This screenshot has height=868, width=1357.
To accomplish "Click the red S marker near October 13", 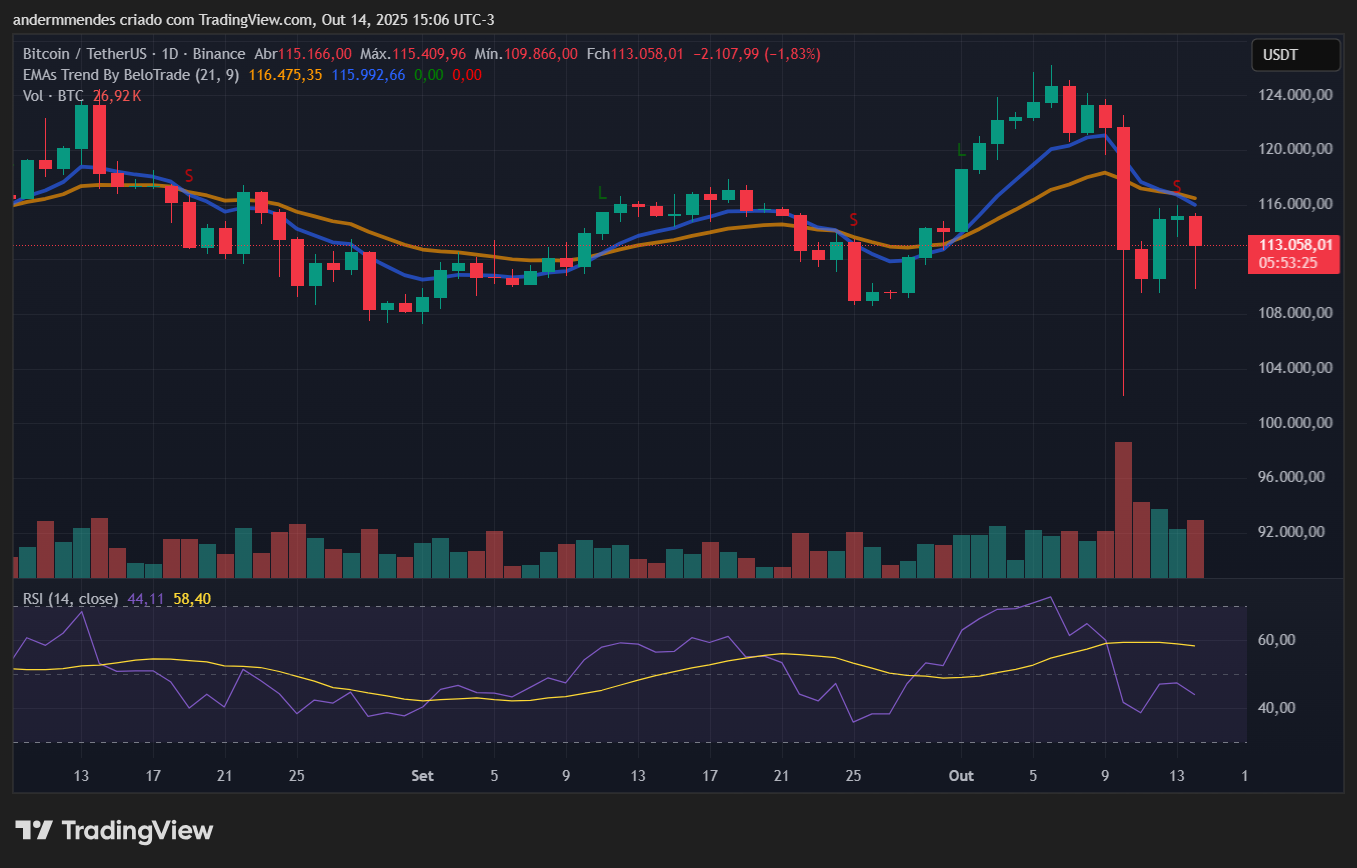I will coord(1178,187).
